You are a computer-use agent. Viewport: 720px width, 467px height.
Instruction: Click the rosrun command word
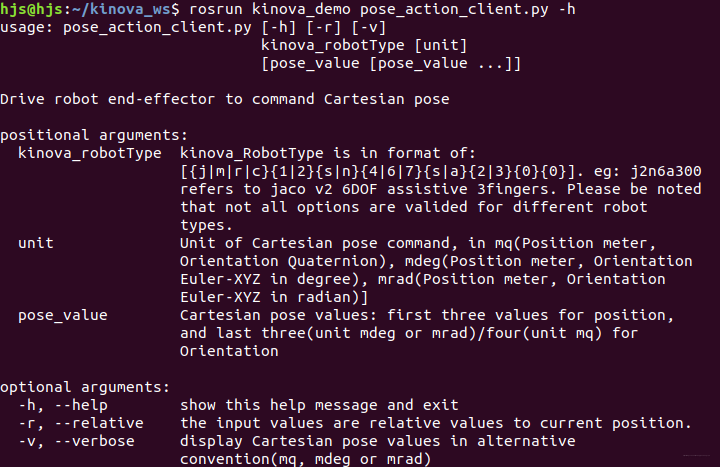[x=216, y=9]
